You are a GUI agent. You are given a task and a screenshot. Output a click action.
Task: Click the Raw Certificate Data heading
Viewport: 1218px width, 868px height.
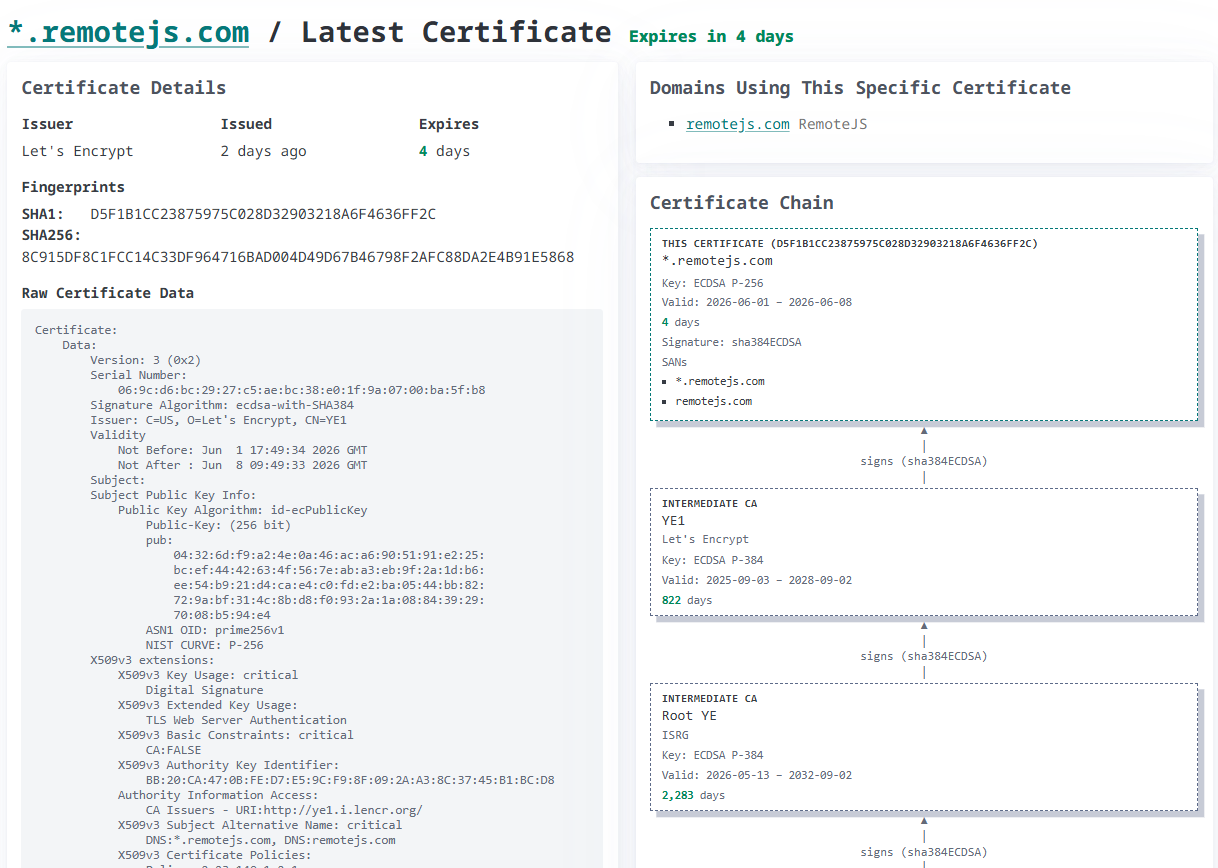[108, 293]
